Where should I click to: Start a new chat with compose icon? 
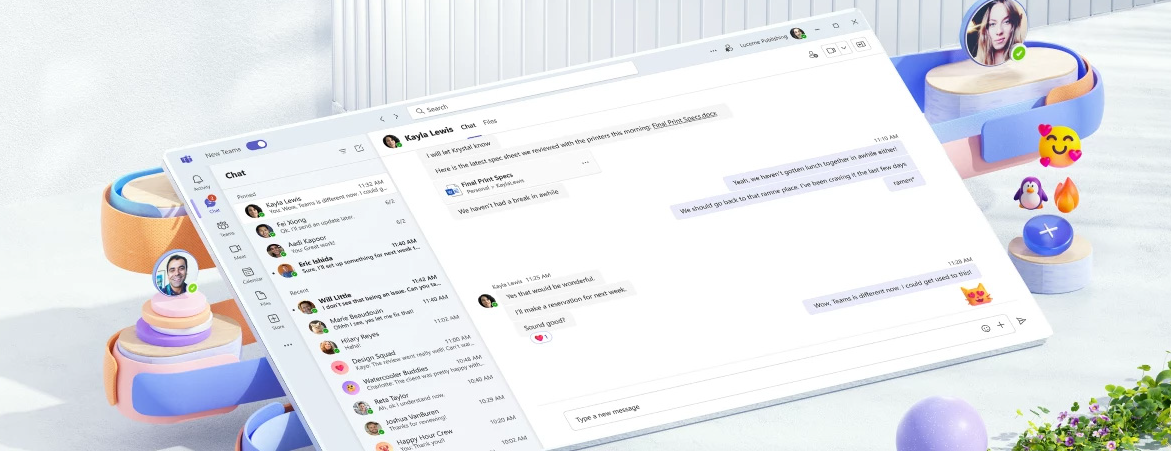pyautogui.click(x=359, y=149)
